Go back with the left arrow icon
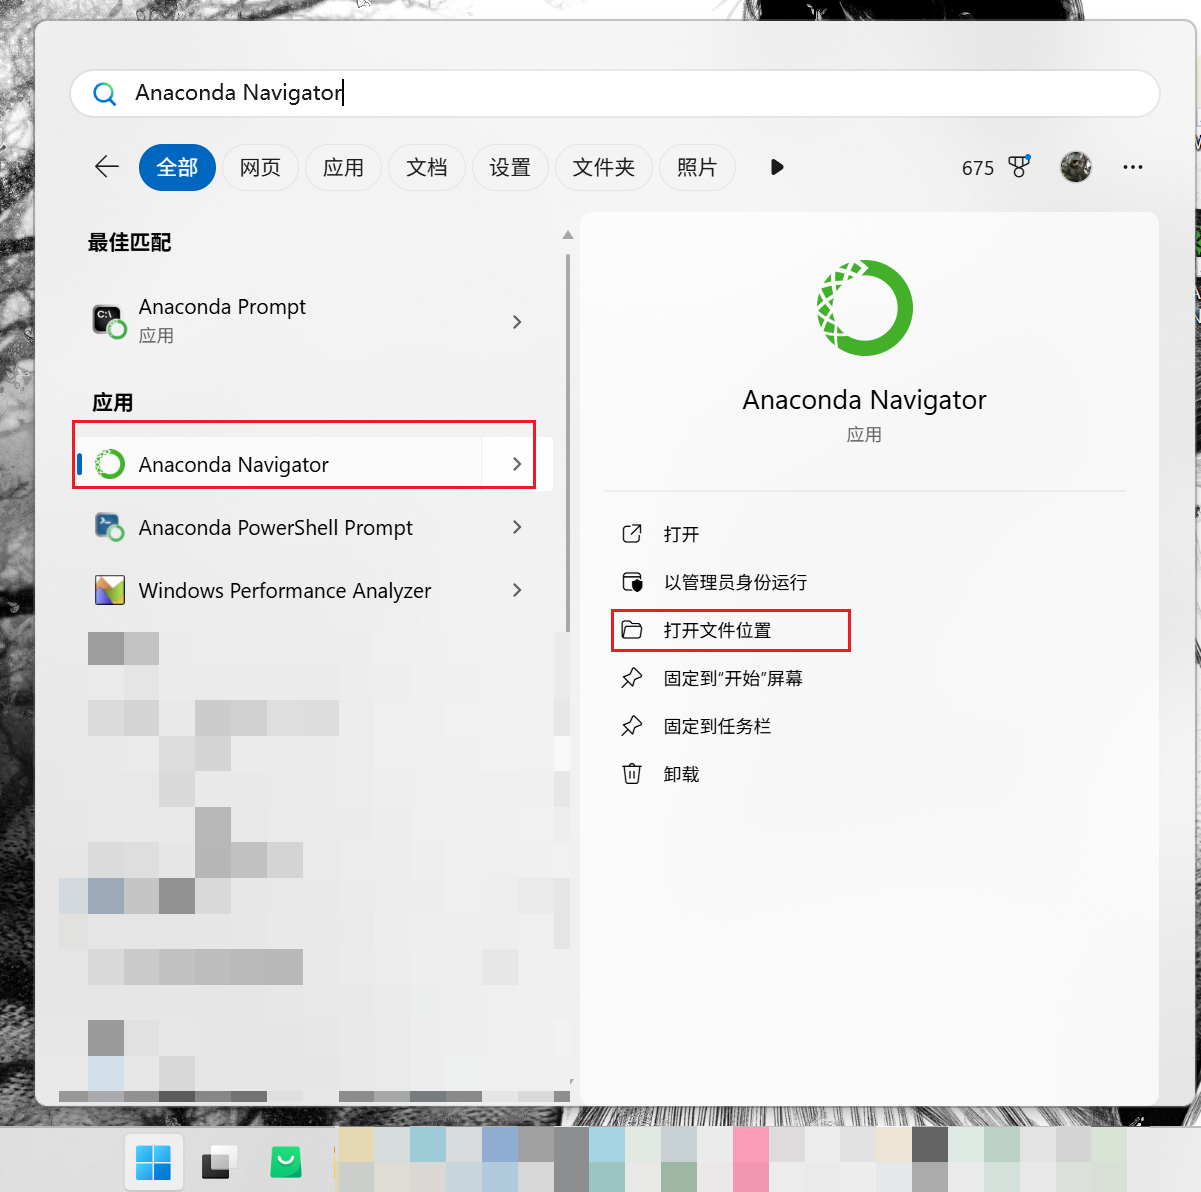Image resolution: width=1201 pixels, height=1192 pixels. click(x=107, y=167)
